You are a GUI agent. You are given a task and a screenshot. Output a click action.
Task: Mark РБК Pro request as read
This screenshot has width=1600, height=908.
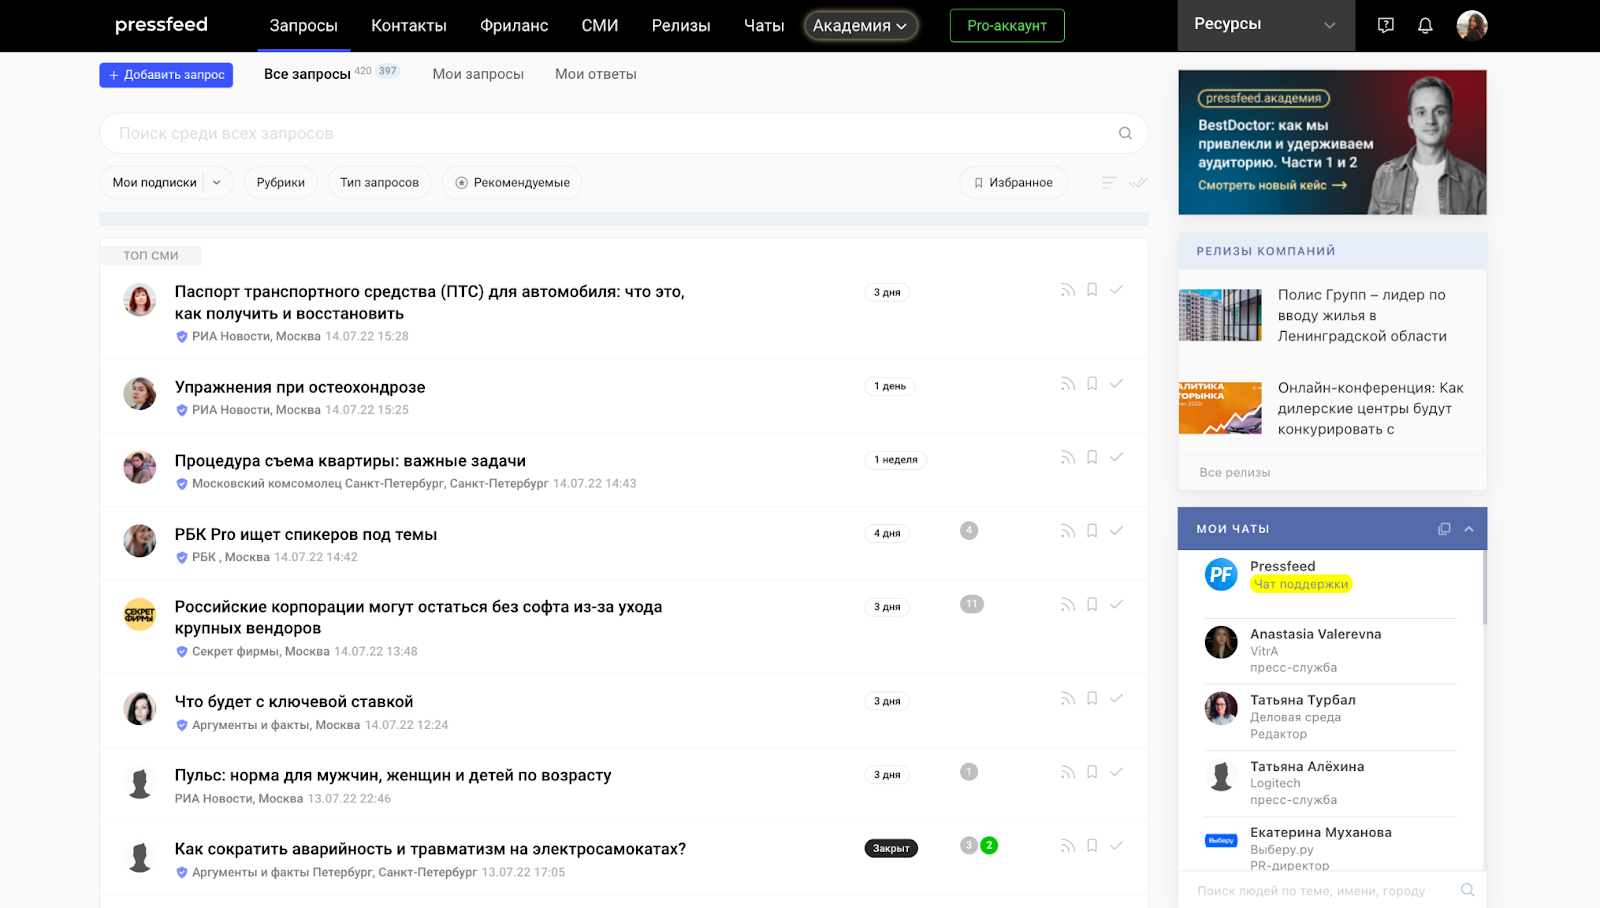[1116, 531]
